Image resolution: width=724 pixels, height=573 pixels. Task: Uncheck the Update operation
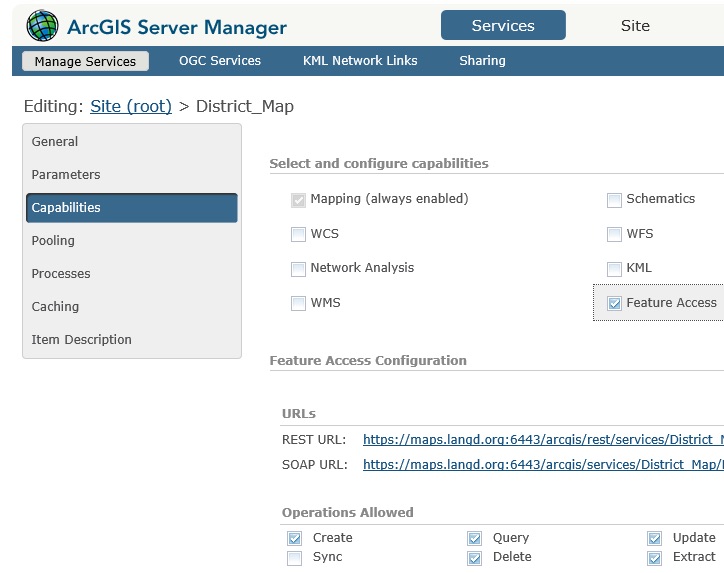click(x=654, y=538)
